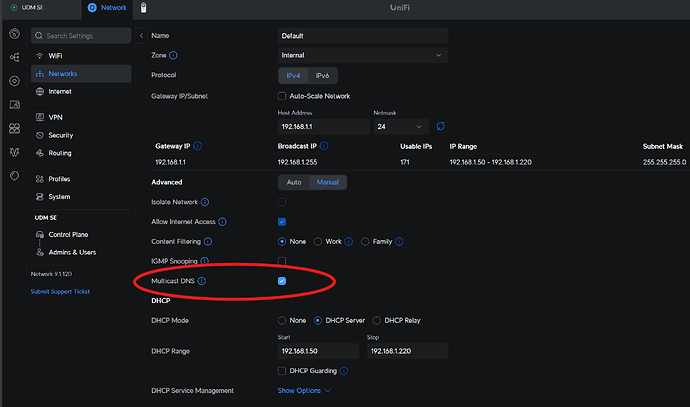Click Submit Support Ticket link
The height and width of the screenshot is (407, 690).
pos(60,291)
